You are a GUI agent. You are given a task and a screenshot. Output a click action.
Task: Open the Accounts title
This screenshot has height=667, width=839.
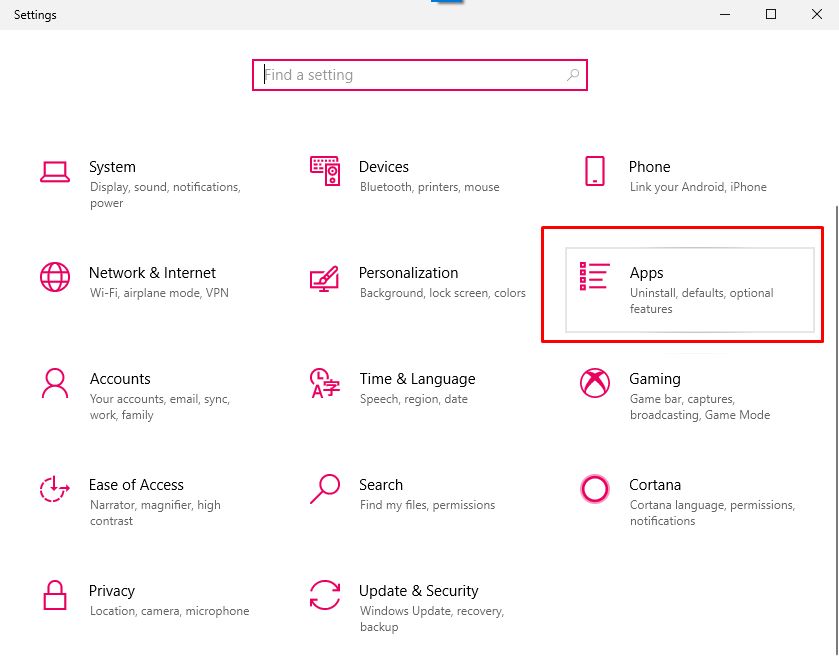tap(120, 379)
